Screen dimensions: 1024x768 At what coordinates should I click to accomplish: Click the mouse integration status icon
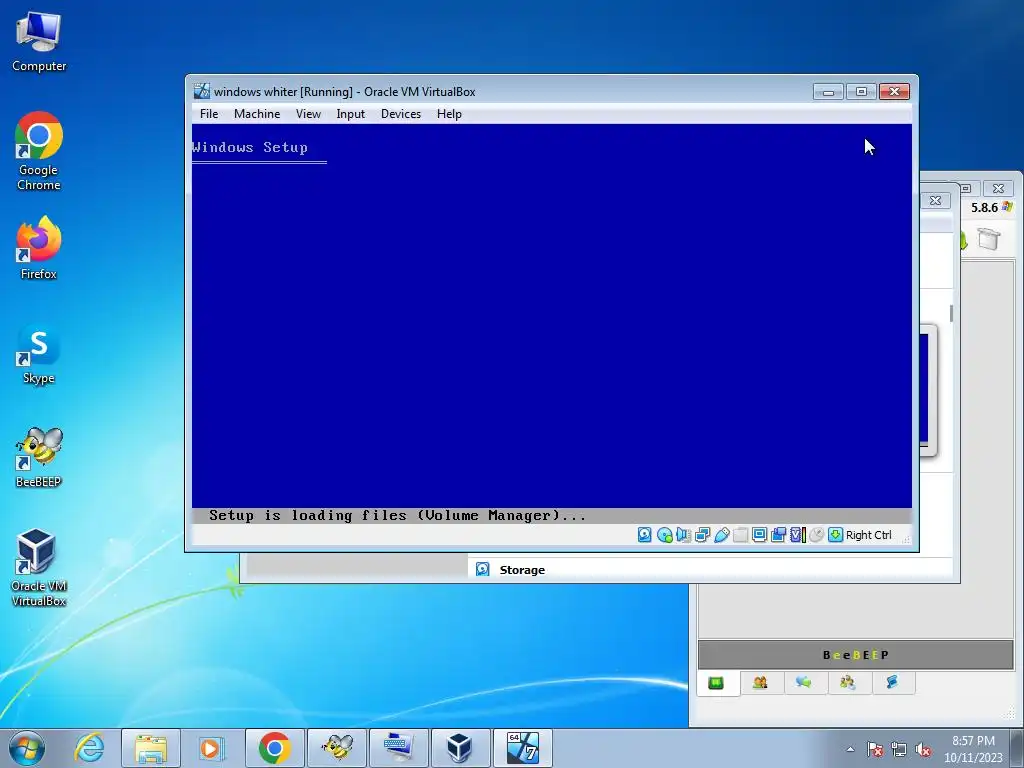point(816,535)
